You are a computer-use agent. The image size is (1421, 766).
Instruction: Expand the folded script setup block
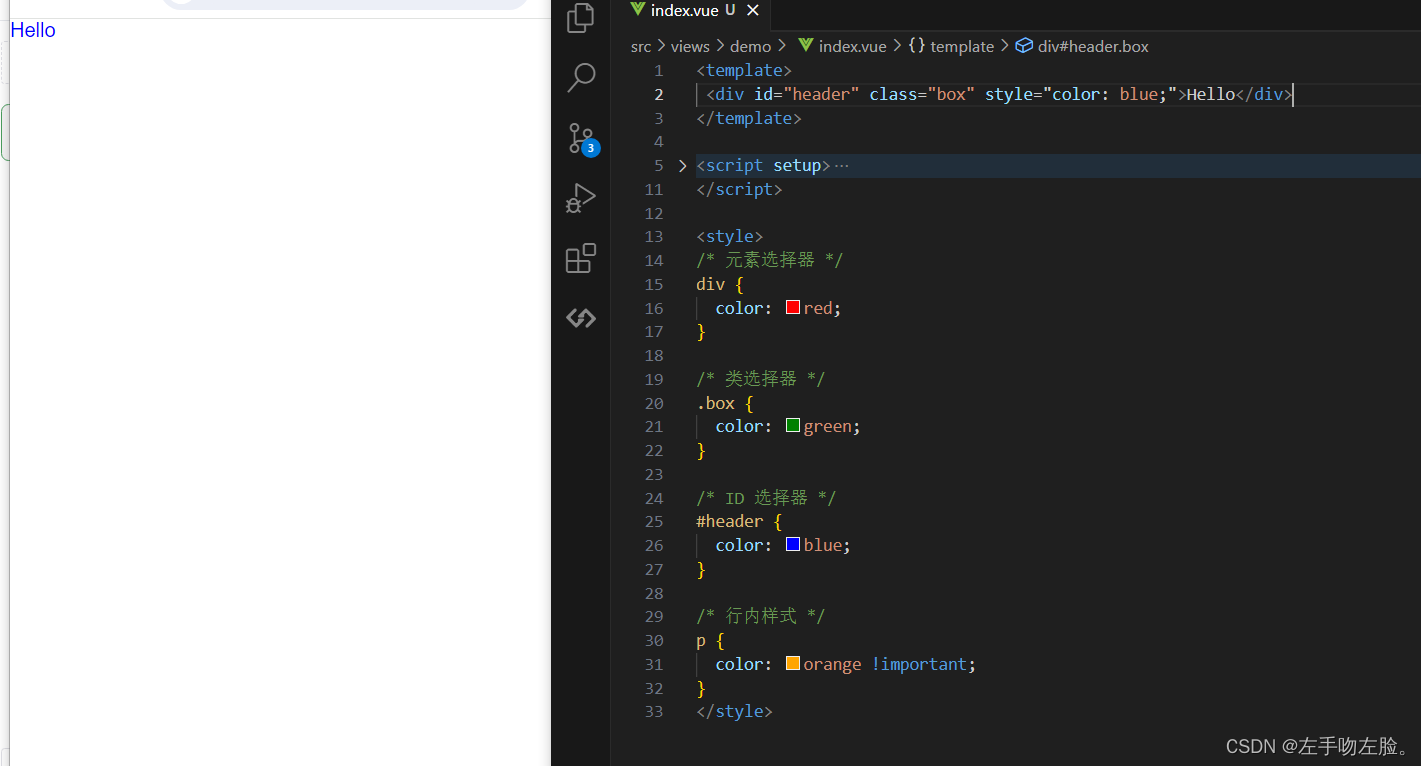point(682,166)
